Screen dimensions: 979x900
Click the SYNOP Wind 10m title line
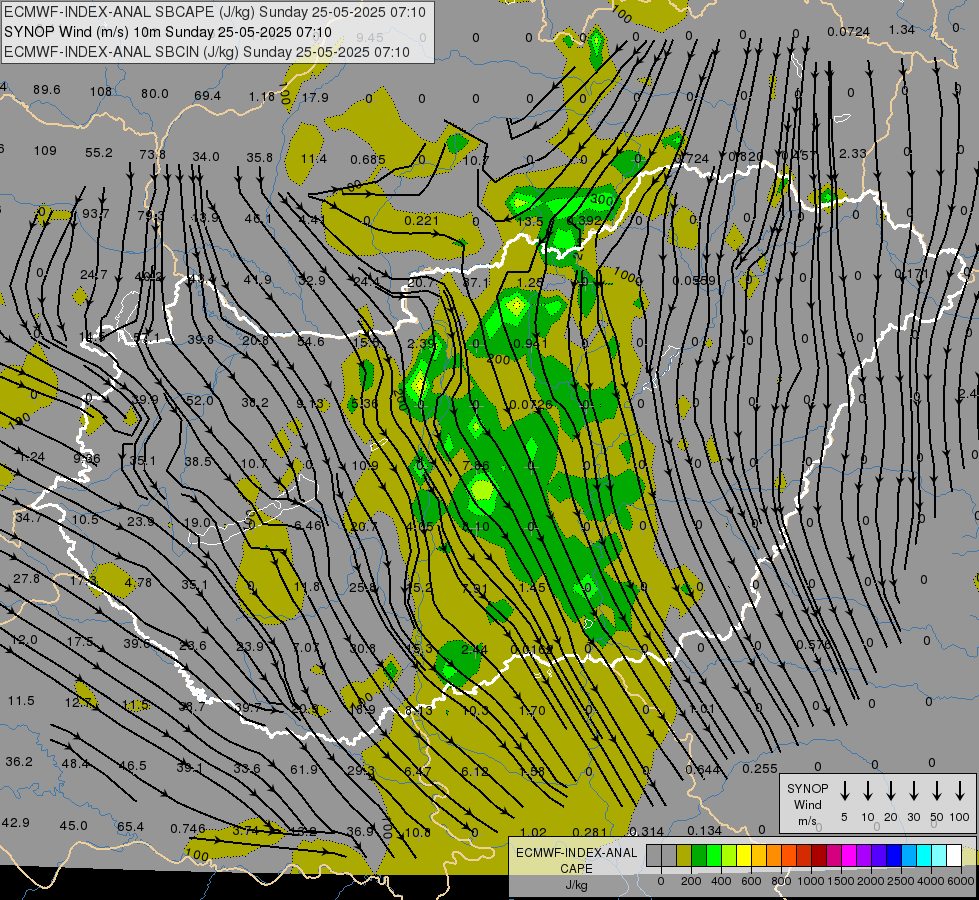point(168,32)
